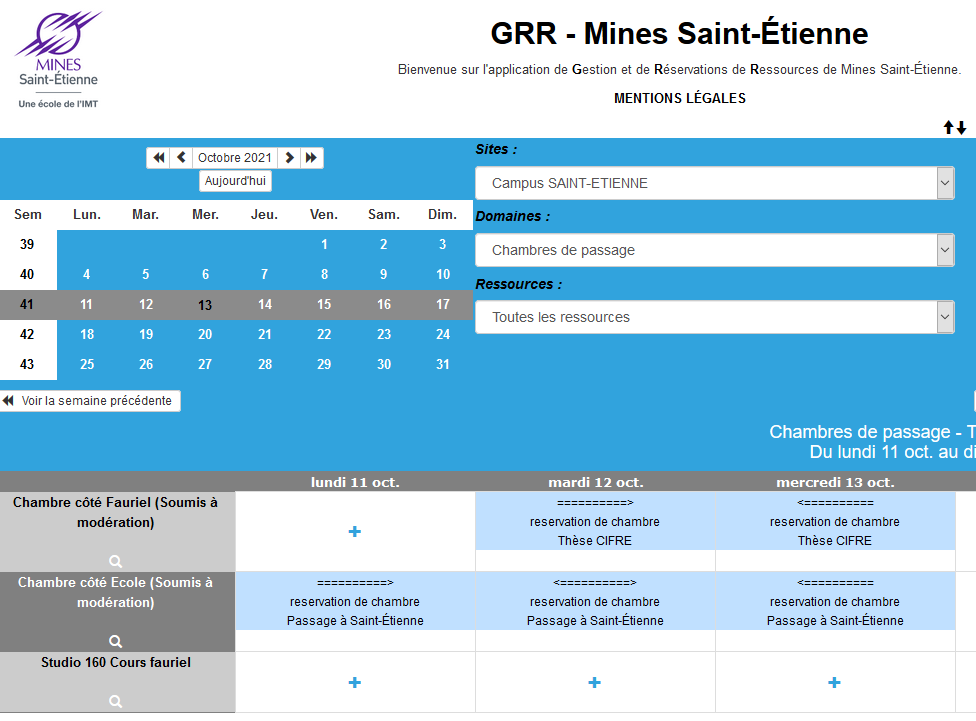The image size is (976, 721).
Task: Open mercredi 13 oct. day column header
Action: (x=835, y=483)
